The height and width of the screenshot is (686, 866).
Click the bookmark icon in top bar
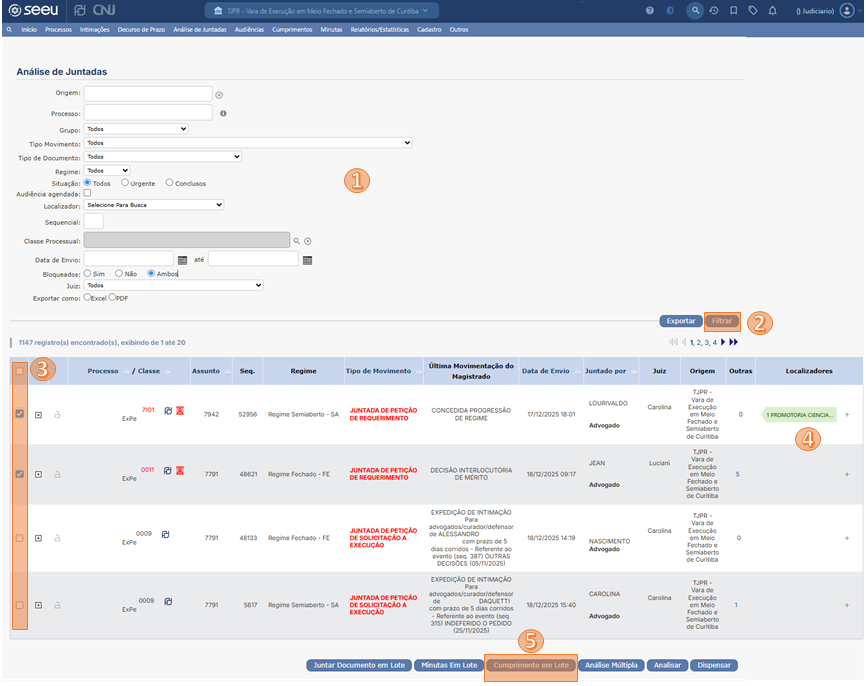click(x=733, y=10)
